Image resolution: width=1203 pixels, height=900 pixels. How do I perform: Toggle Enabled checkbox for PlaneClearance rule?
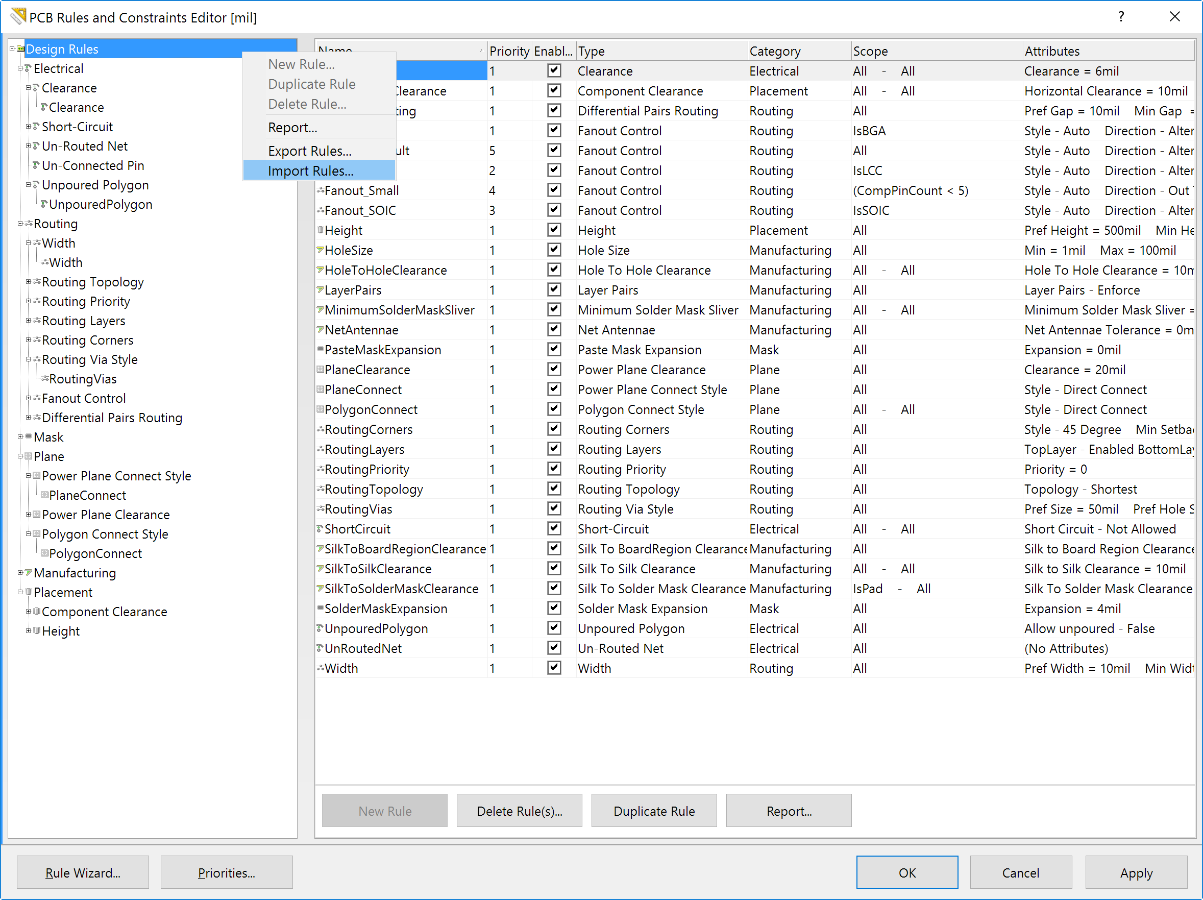[554, 370]
